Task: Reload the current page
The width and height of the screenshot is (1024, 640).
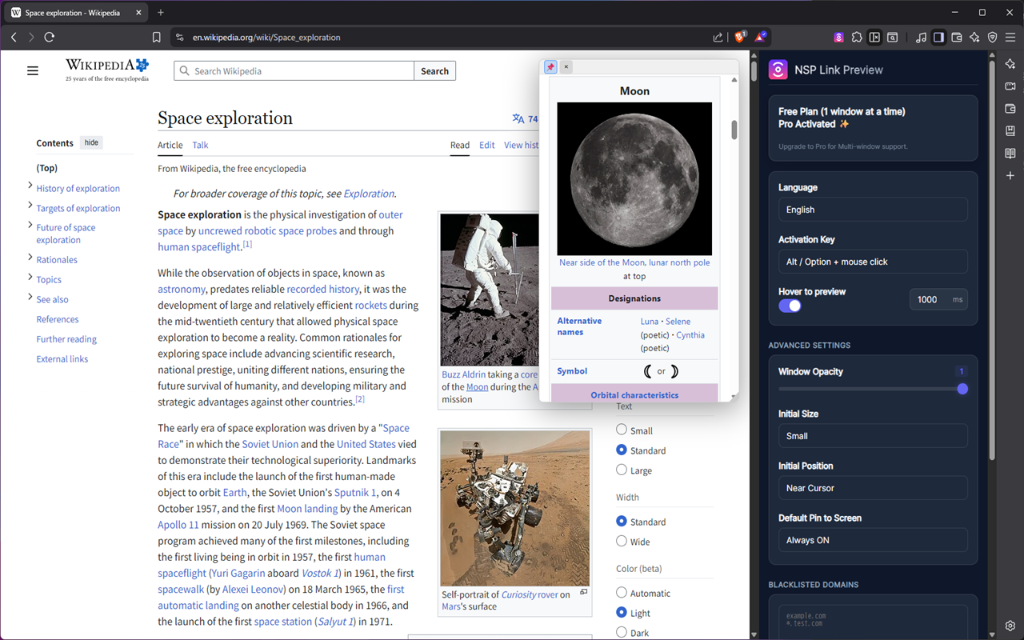Action: pyautogui.click(x=49, y=37)
